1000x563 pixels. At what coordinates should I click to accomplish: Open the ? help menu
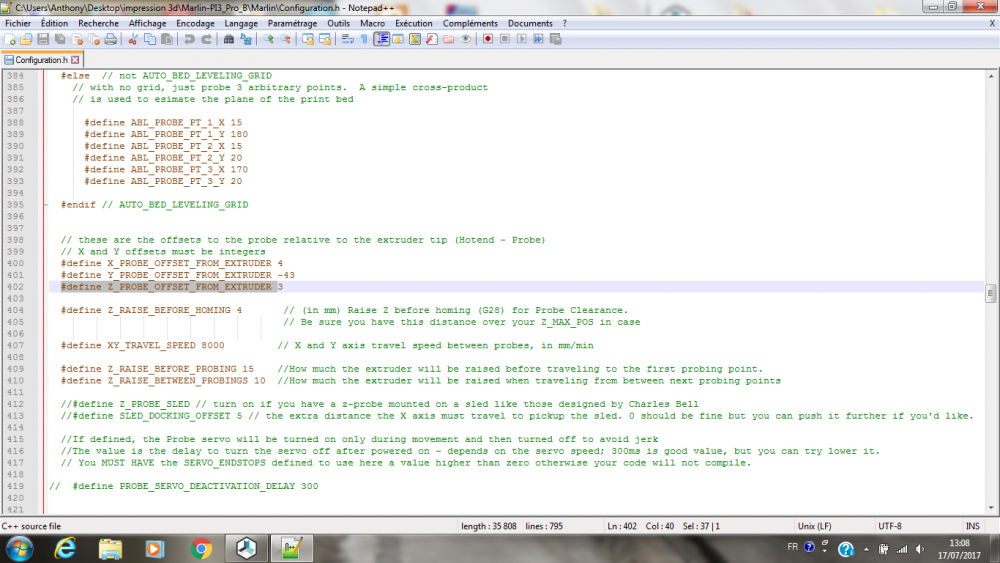564,23
